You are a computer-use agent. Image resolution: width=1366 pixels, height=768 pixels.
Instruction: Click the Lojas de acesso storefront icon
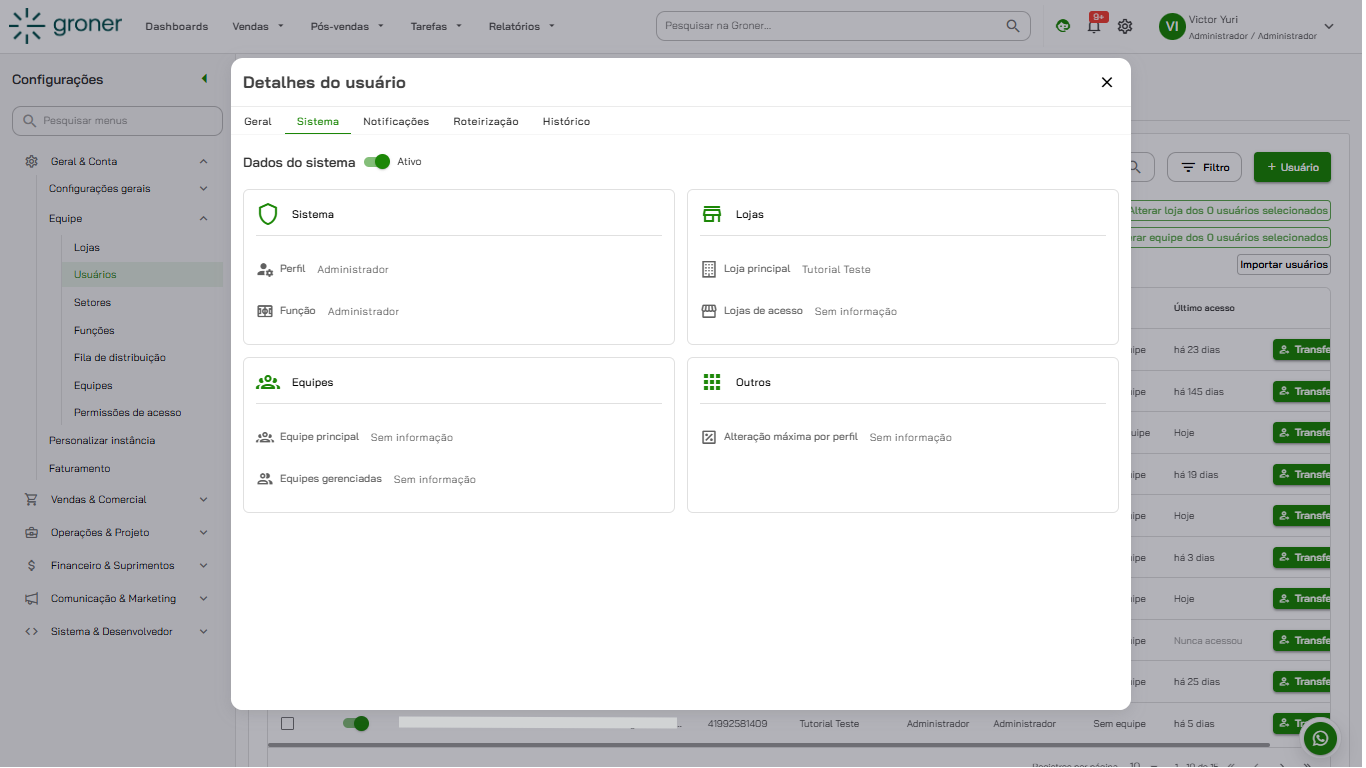[x=709, y=311]
